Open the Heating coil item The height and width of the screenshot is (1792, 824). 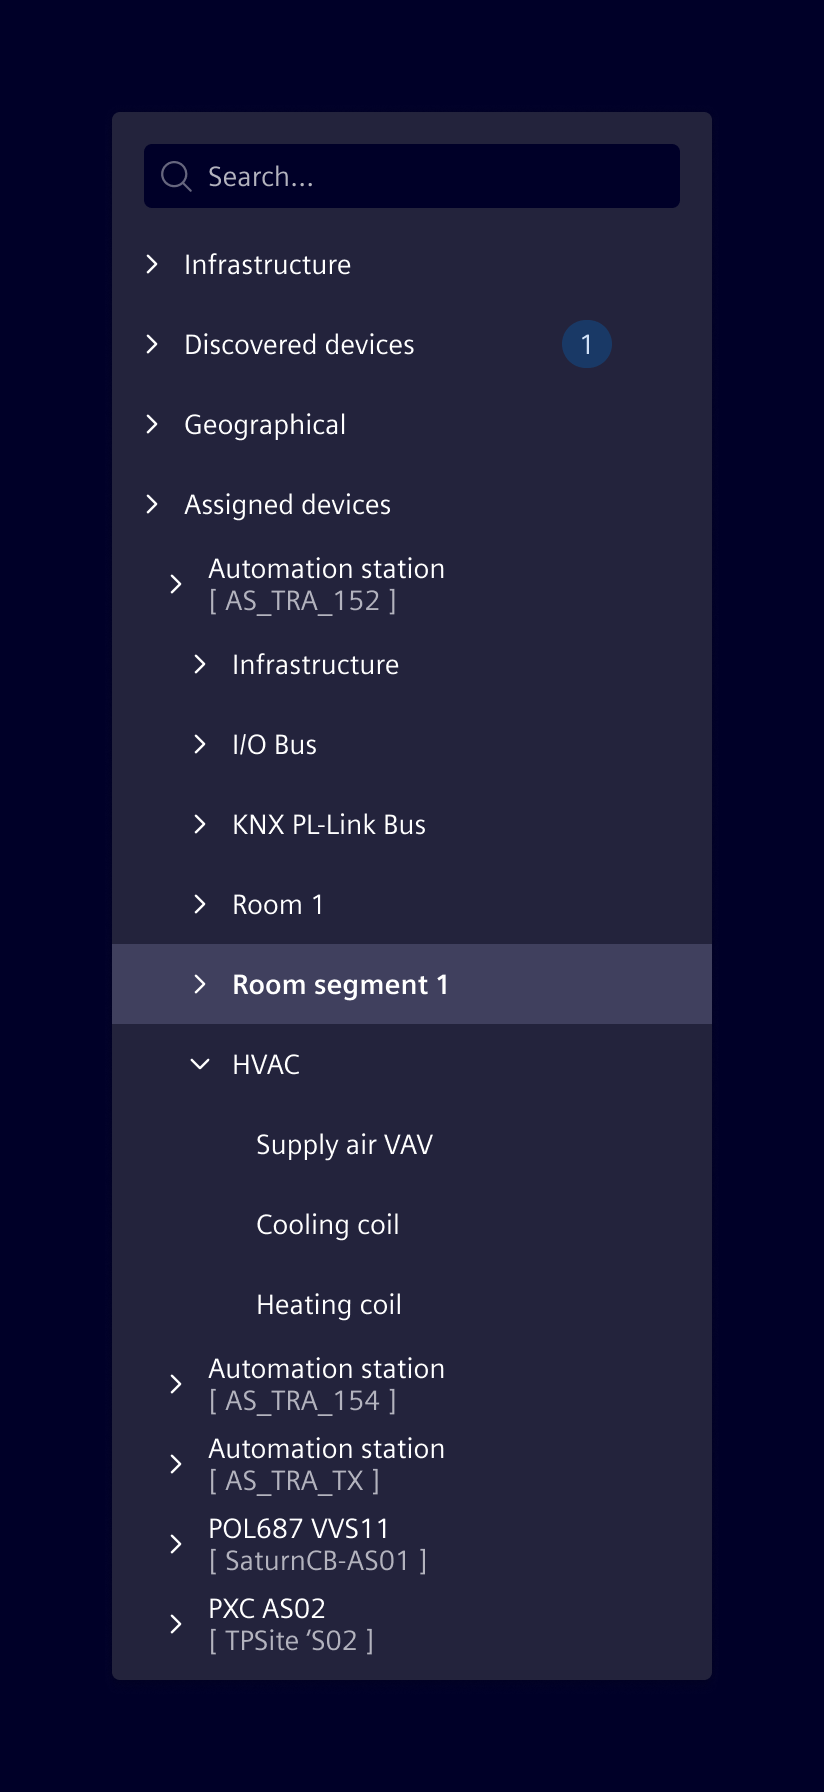point(329,1304)
